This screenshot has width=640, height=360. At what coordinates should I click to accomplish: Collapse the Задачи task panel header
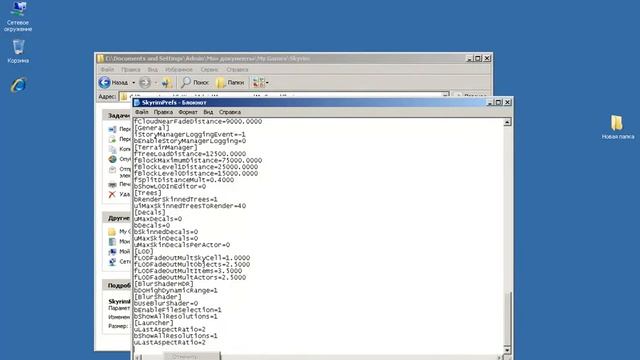pos(117,116)
